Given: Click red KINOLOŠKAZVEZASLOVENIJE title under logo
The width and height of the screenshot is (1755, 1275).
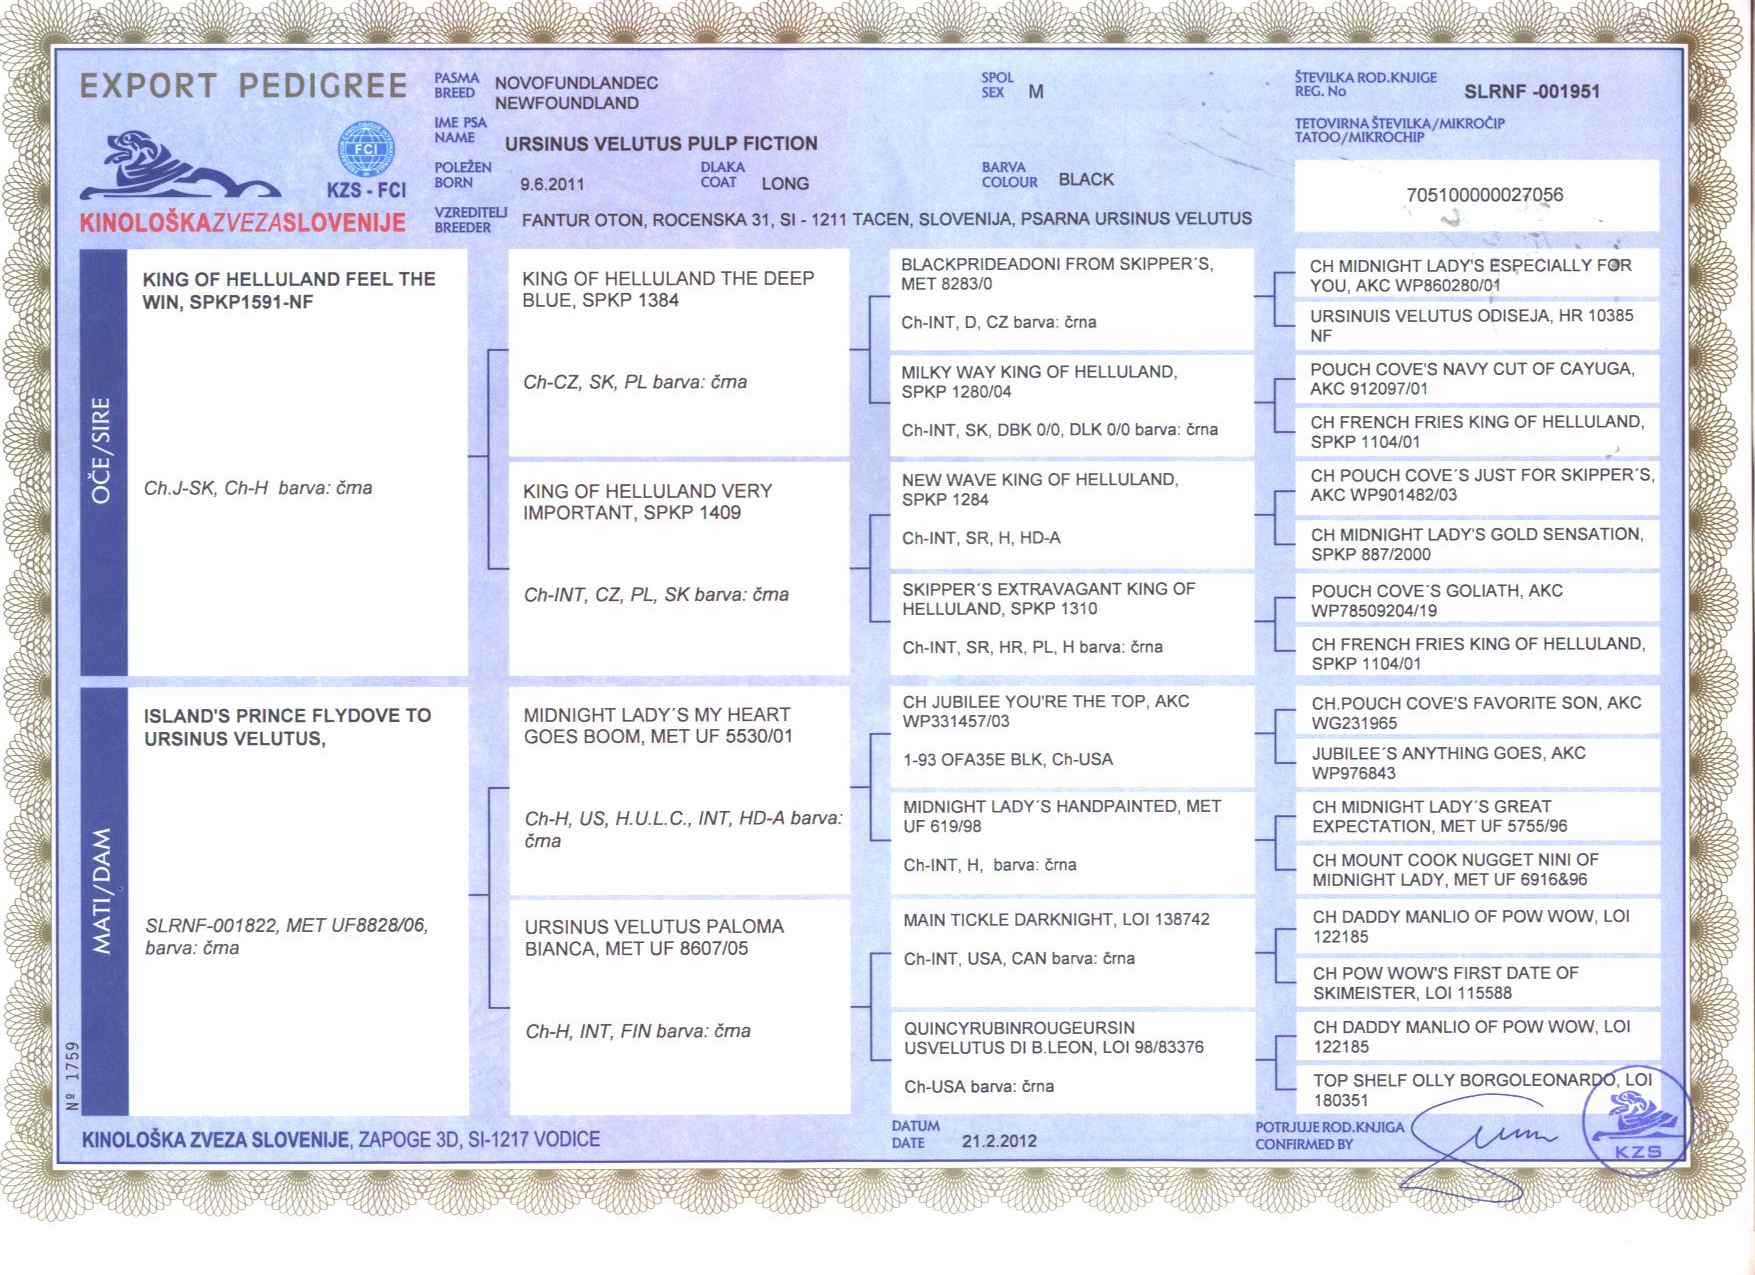Looking at the screenshot, I should 243,222.
